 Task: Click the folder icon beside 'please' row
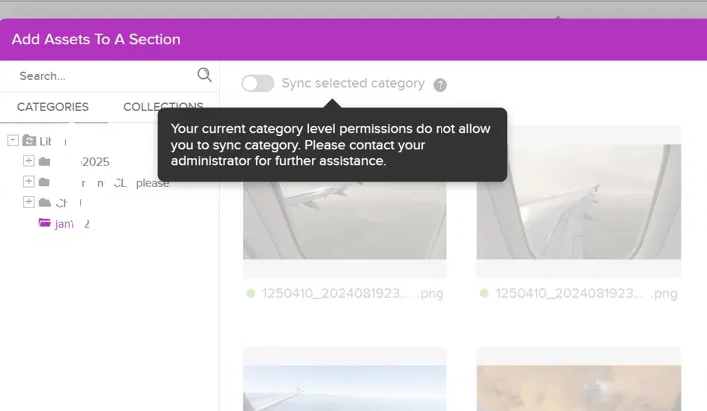pyautogui.click(x=44, y=182)
